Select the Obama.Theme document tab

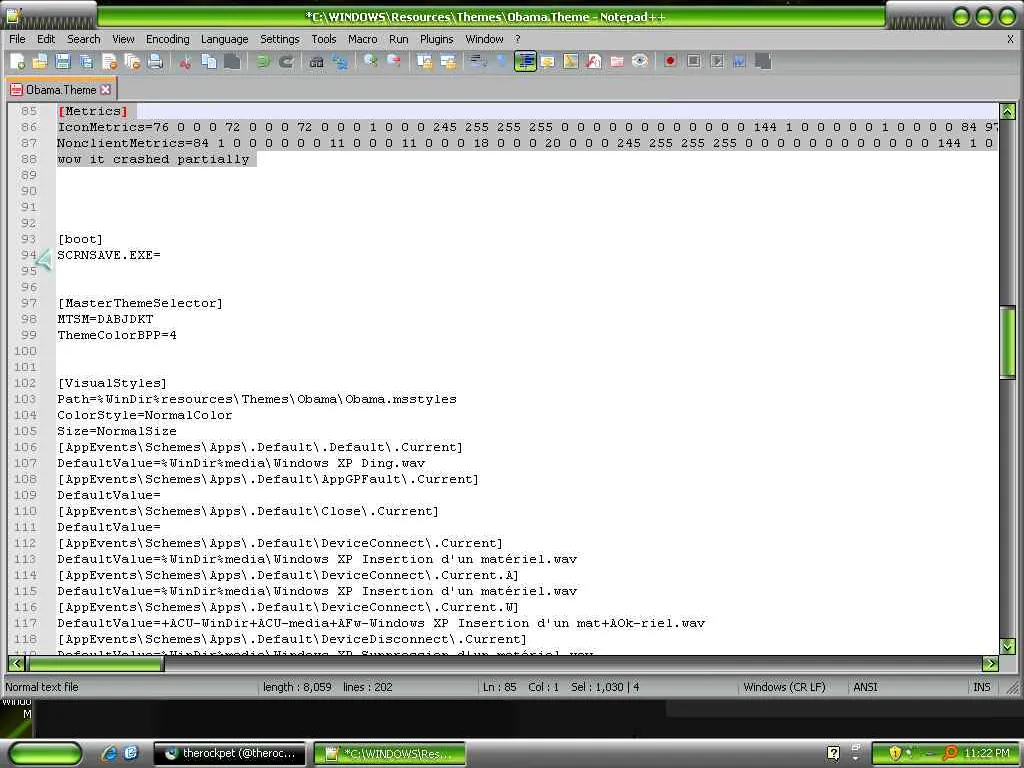click(60, 89)
